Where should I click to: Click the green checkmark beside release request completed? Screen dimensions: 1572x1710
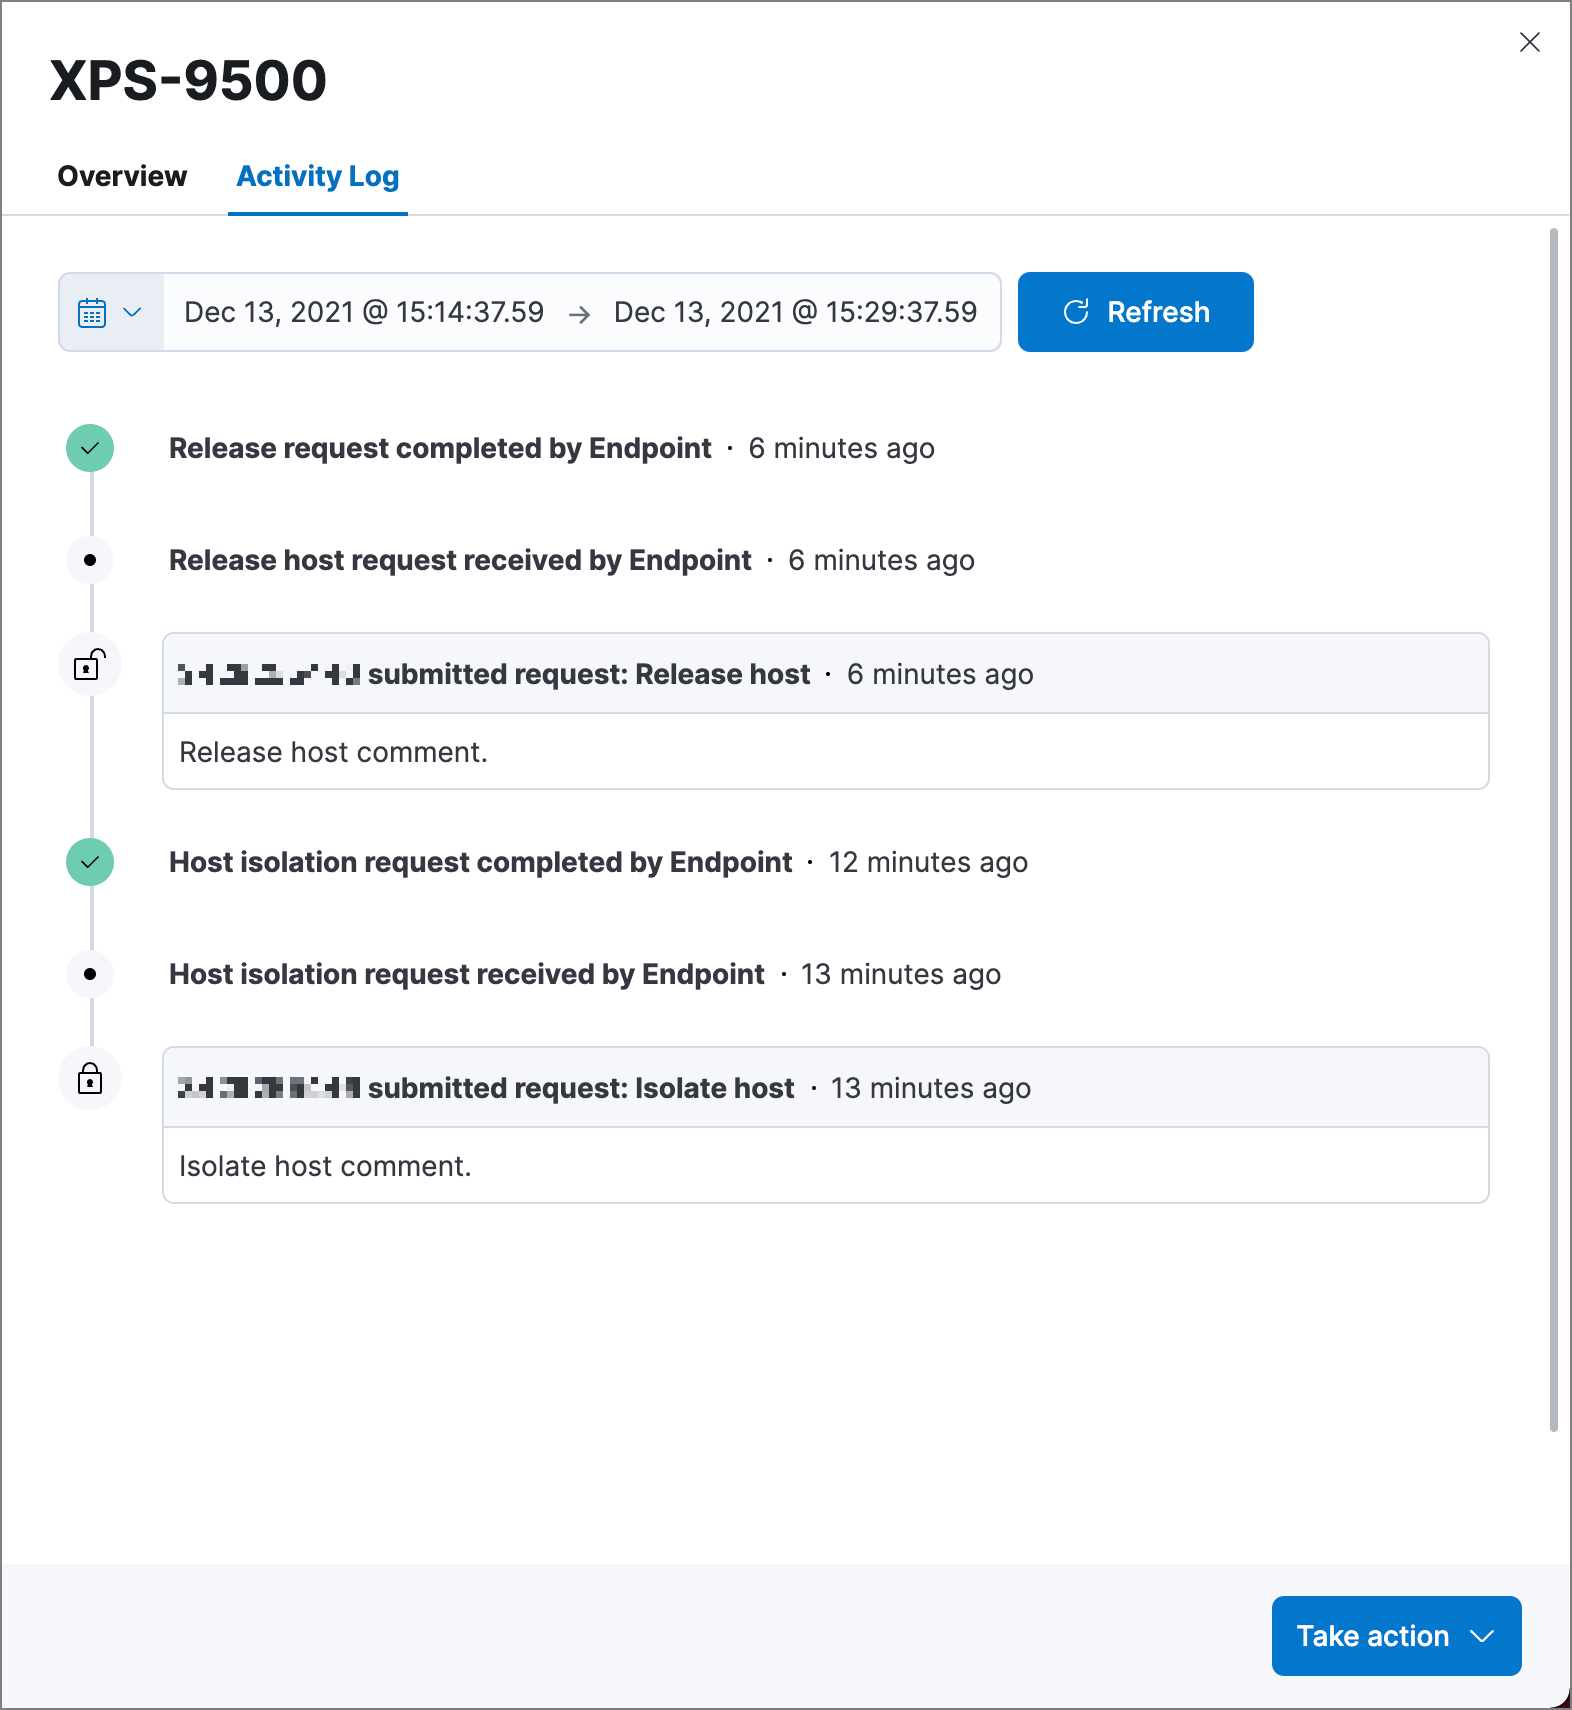[x=90, y=448]
